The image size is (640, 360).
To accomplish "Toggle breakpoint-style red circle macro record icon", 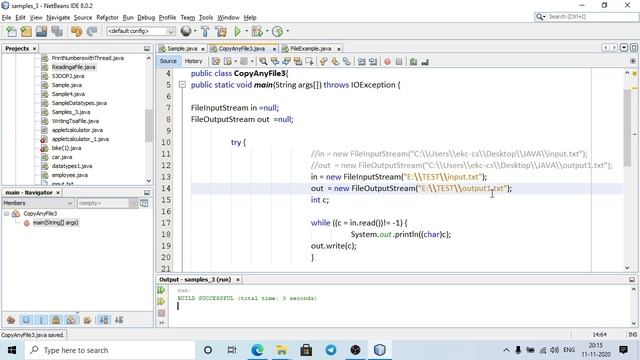I will pyautogui.click(x=387, y=62).
